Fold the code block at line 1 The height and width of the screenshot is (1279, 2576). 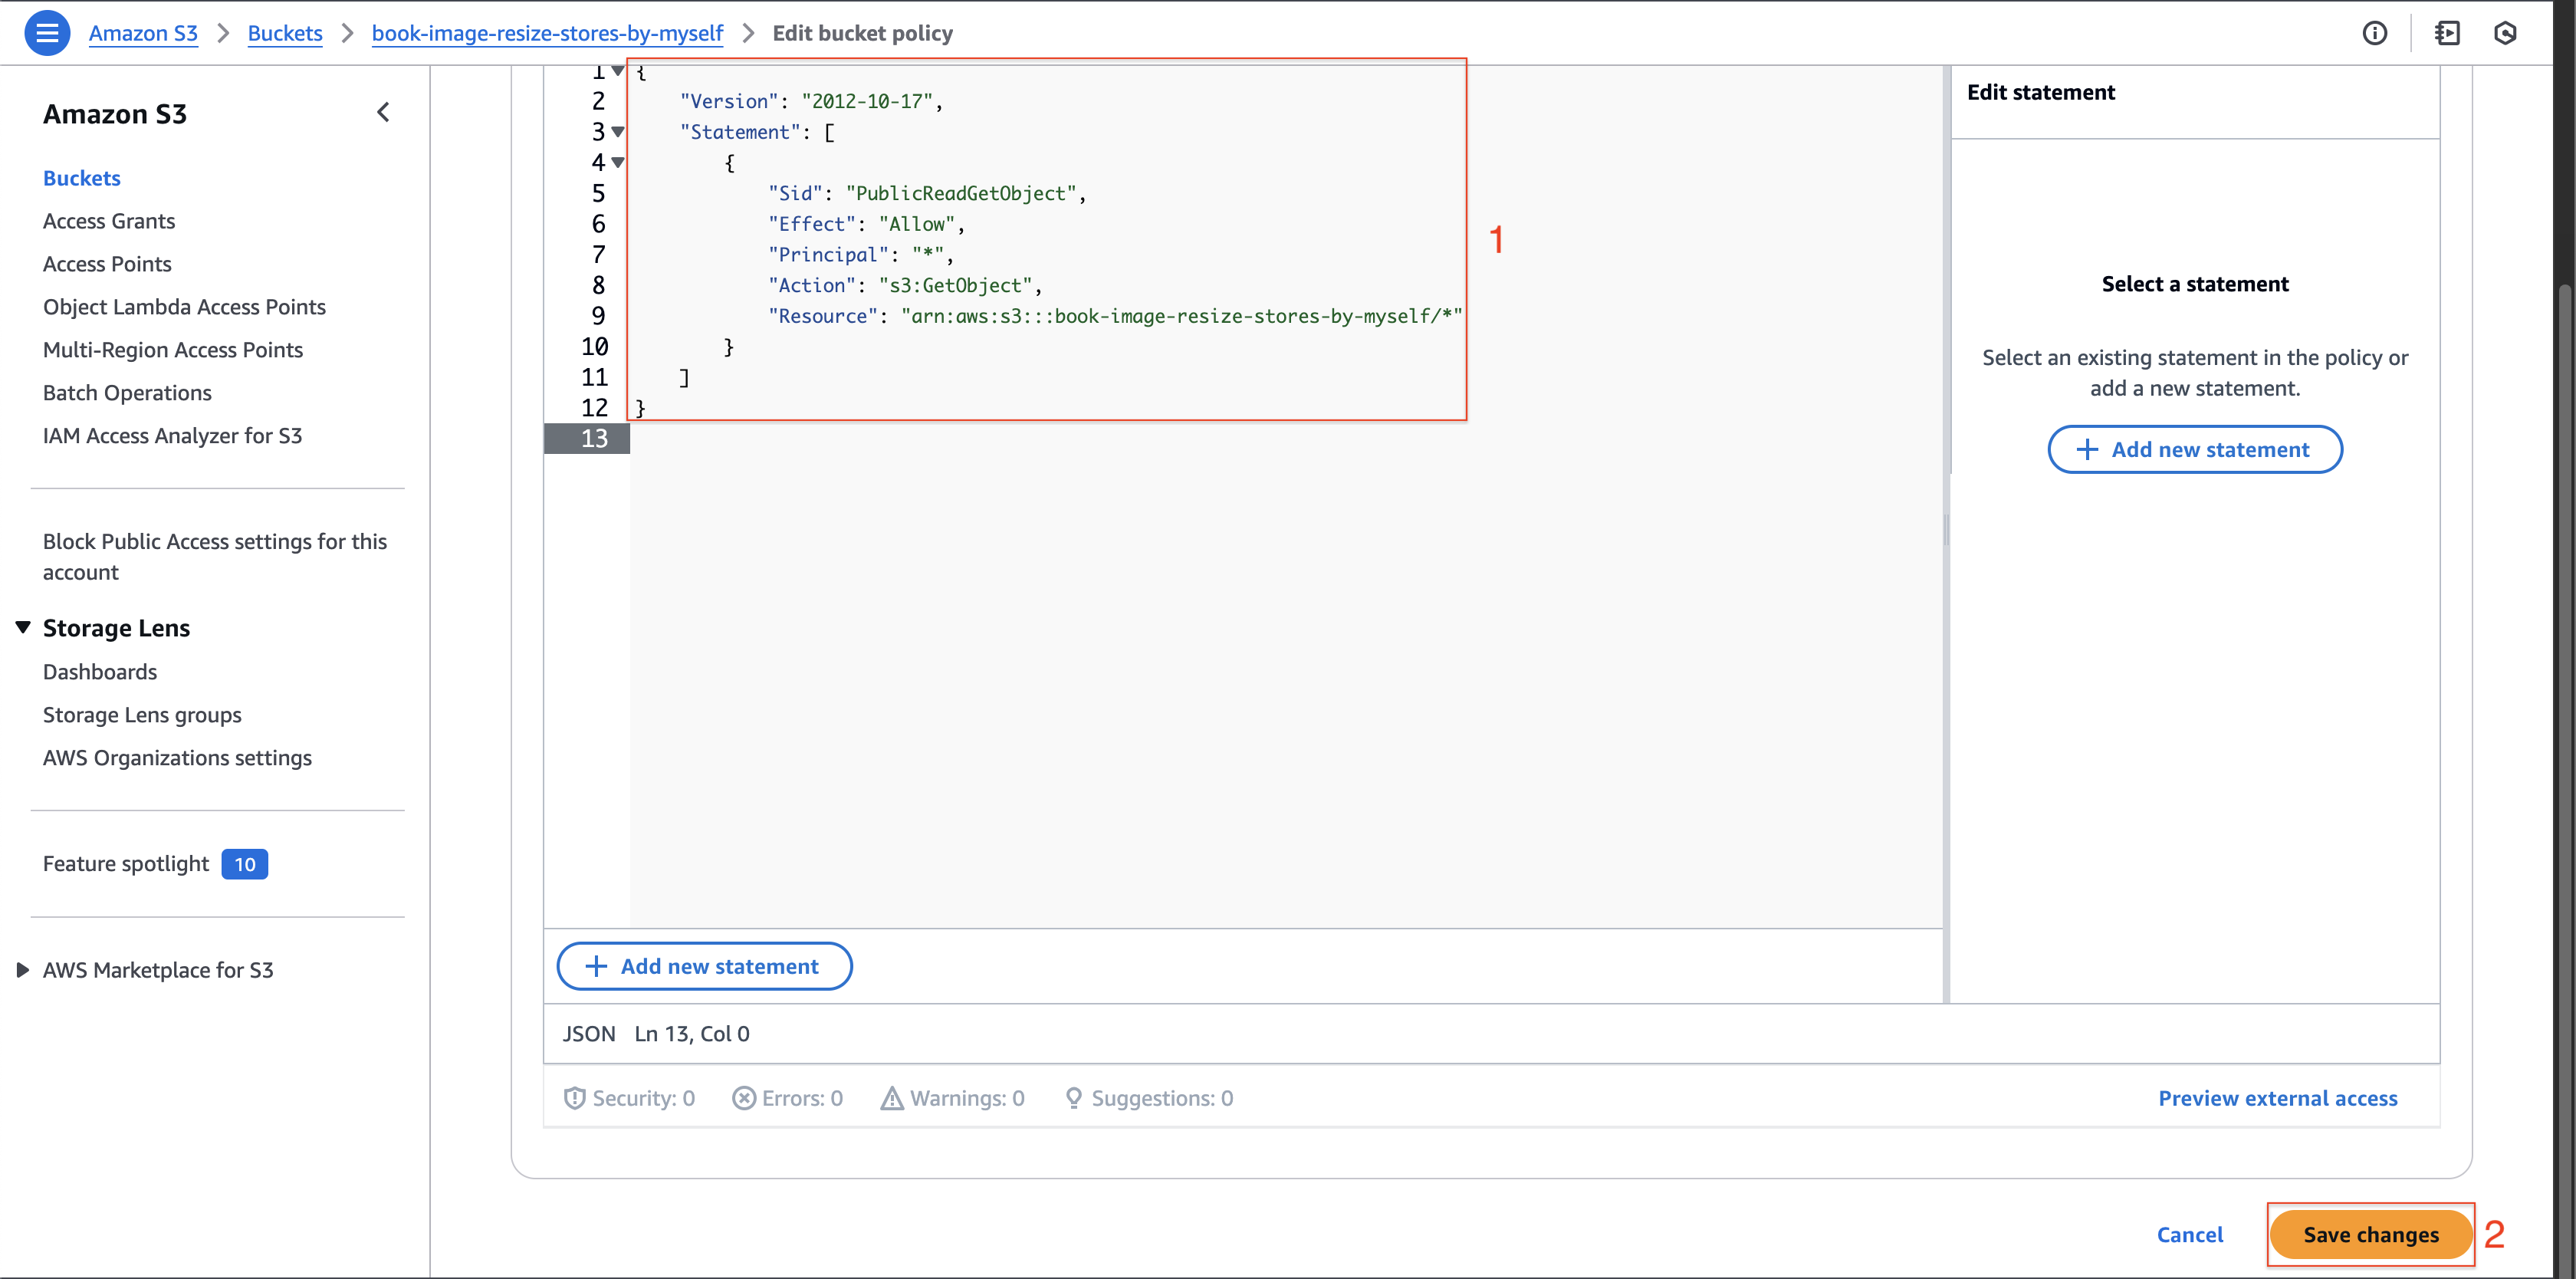click(618, 71)
